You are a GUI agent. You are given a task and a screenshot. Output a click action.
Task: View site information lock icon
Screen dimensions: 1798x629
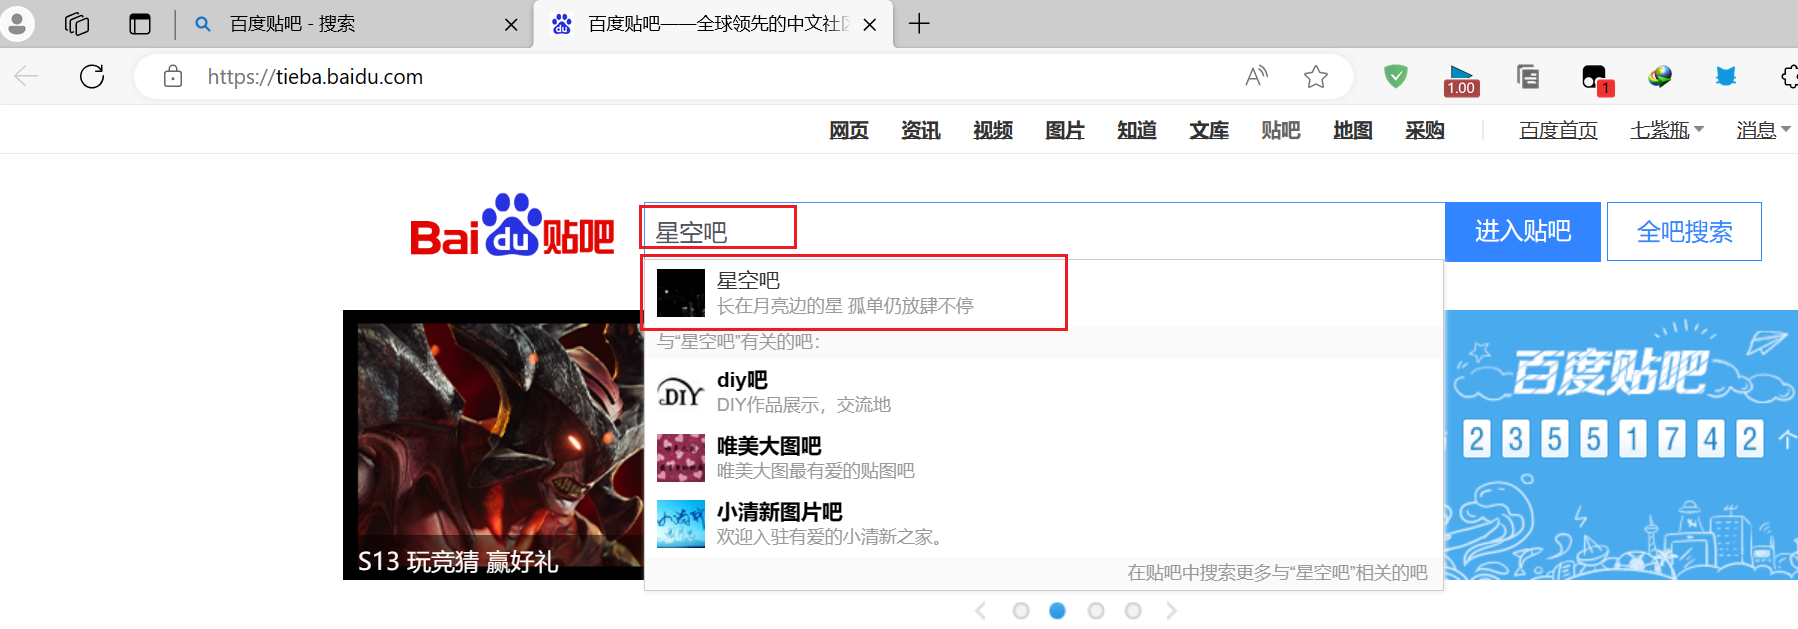pyautogui.click(x=173, y=76)
